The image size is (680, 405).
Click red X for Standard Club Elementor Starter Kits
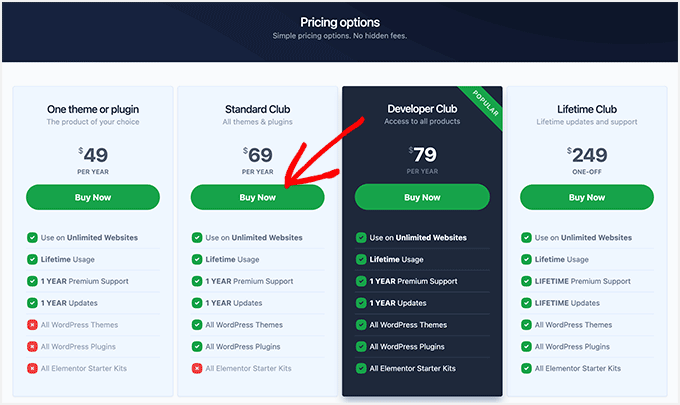(x=197, y=369)
